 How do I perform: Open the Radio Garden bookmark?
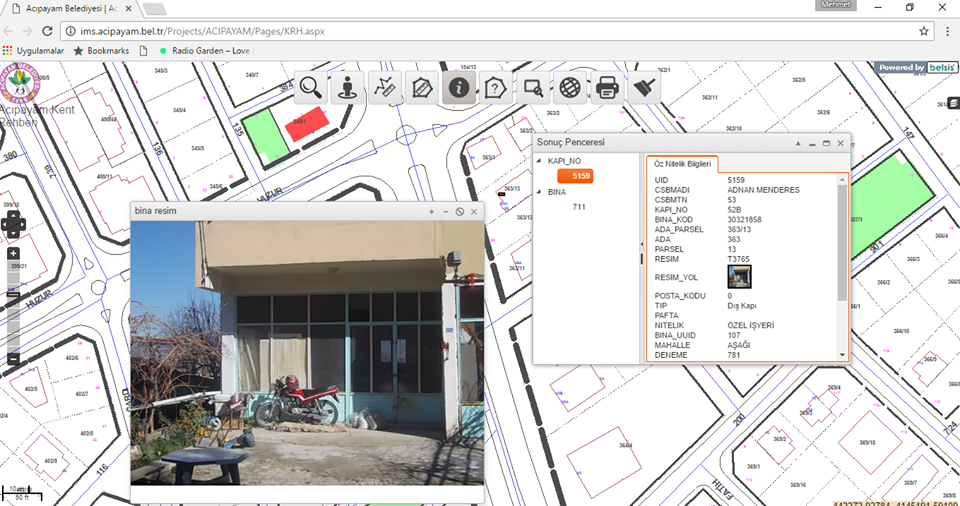(x=204, y=51)
